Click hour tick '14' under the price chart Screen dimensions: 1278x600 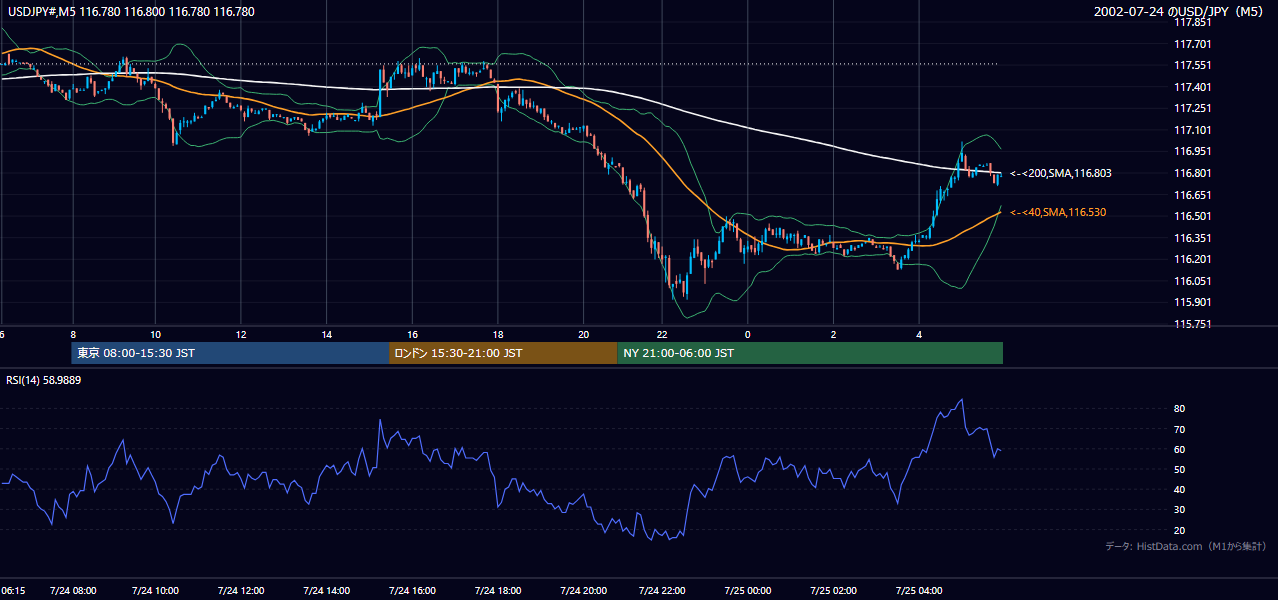click(x=327, y=334)
